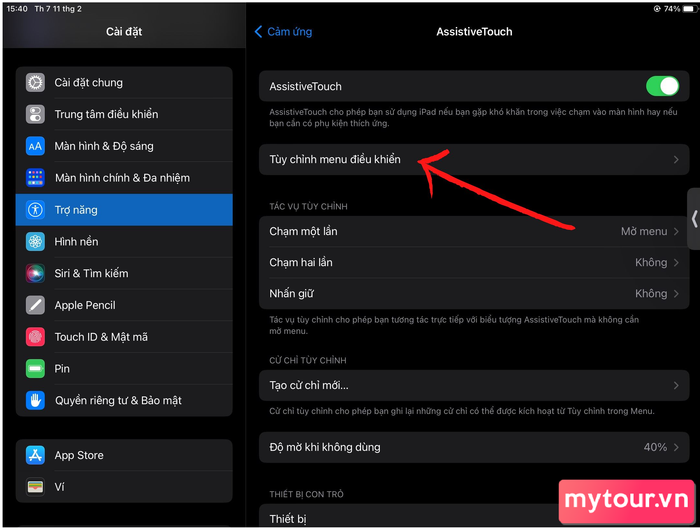Select Quyền riêng tư & Bảo mật in sidebar
The height and width of the screenshot is (531, 700).
124,400
